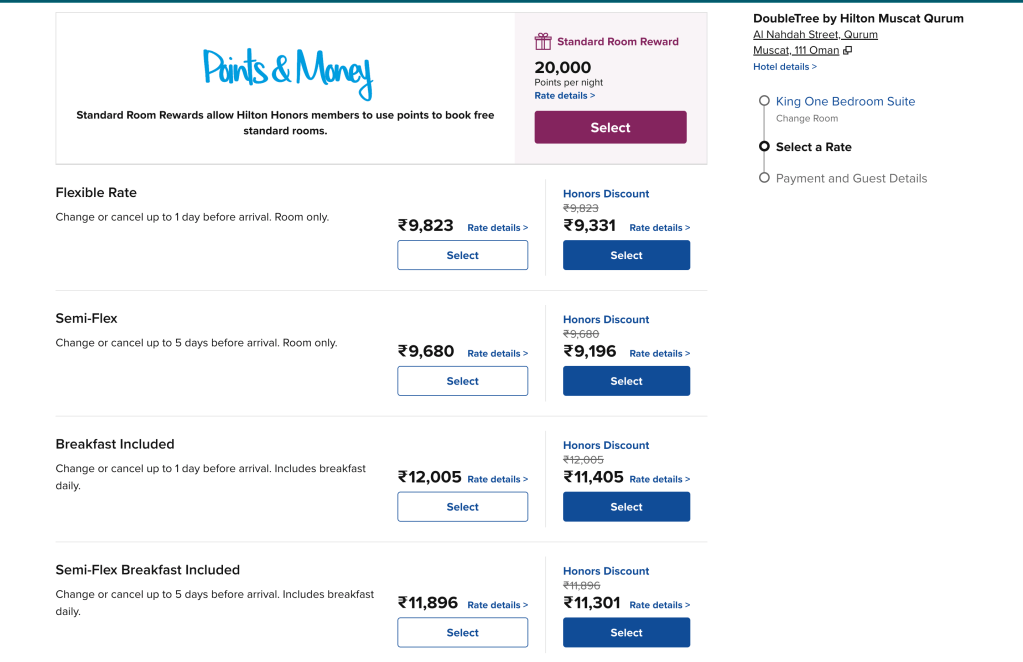Select the Semi-Flex rate at ₹9,680
This screenshot has height=662, width=1023.
(462, 381)
